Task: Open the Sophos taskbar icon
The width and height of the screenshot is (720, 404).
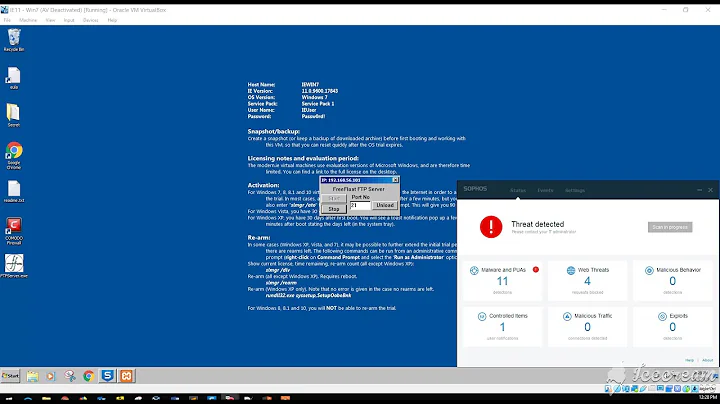Action: [x=107, y=376]
